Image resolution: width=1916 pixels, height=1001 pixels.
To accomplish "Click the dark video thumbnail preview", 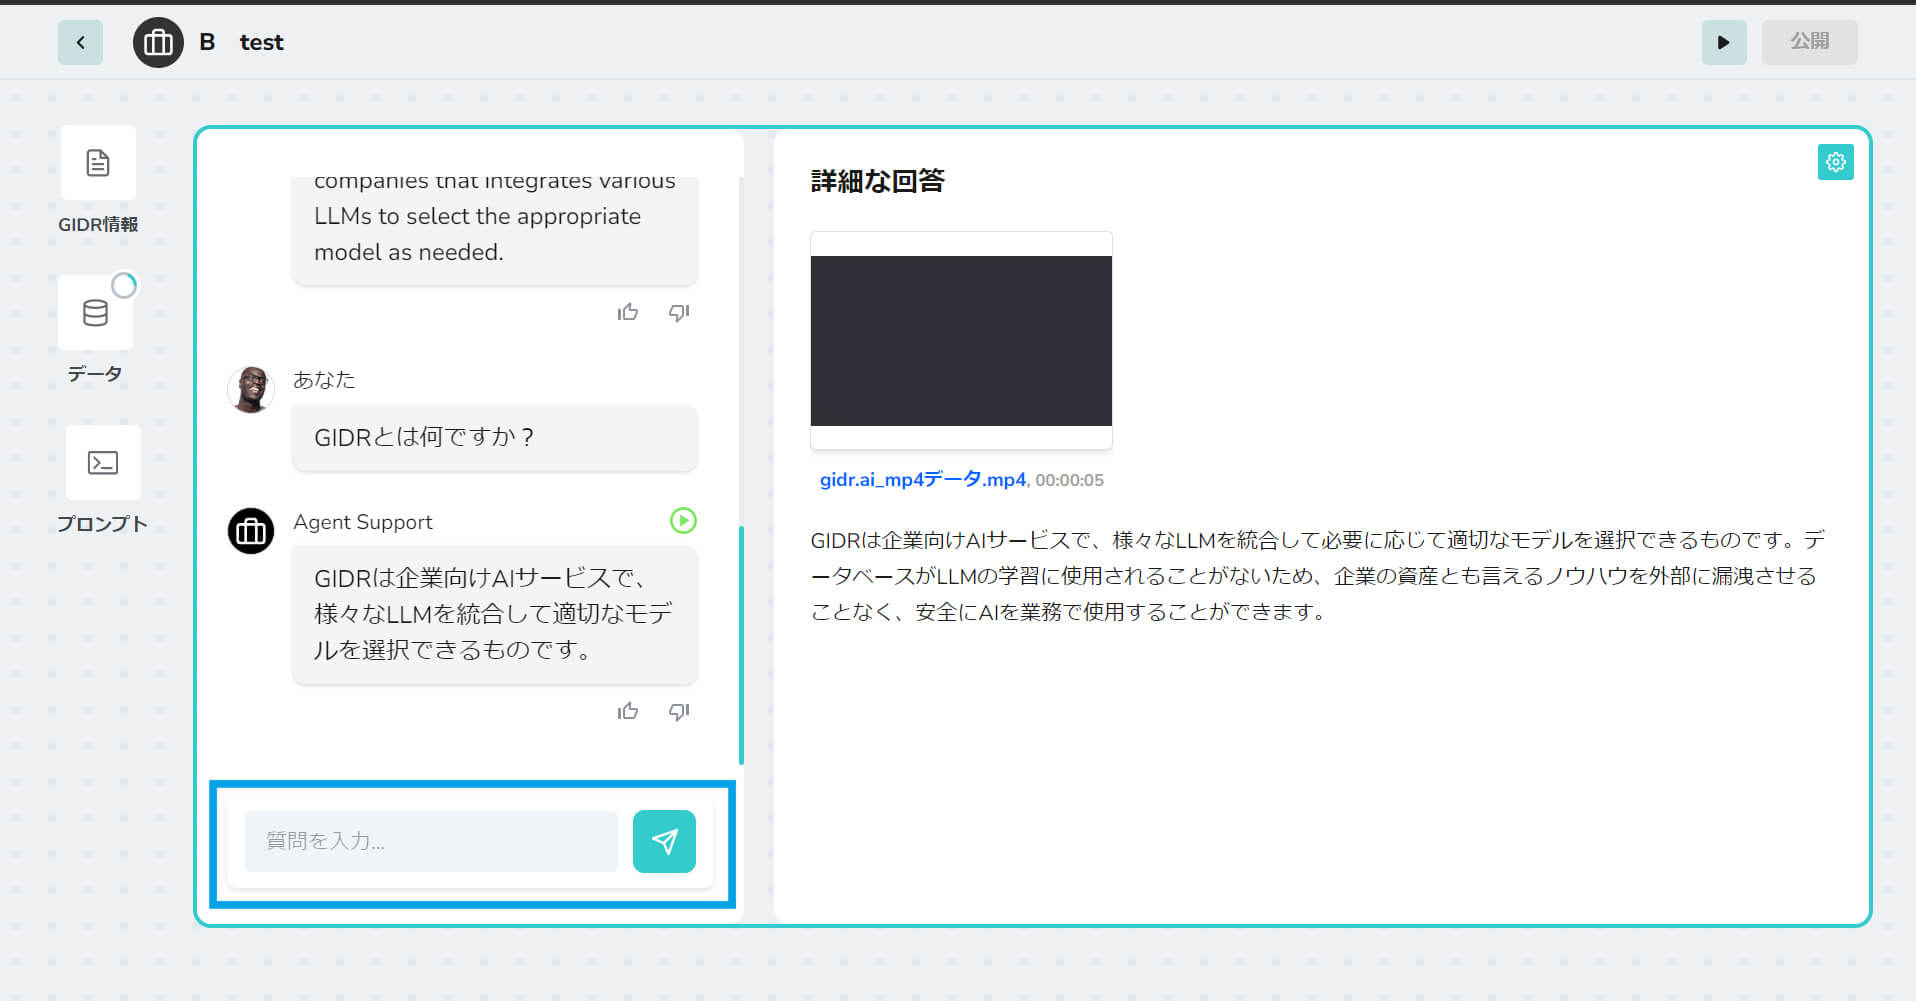I will pos(961,341).
